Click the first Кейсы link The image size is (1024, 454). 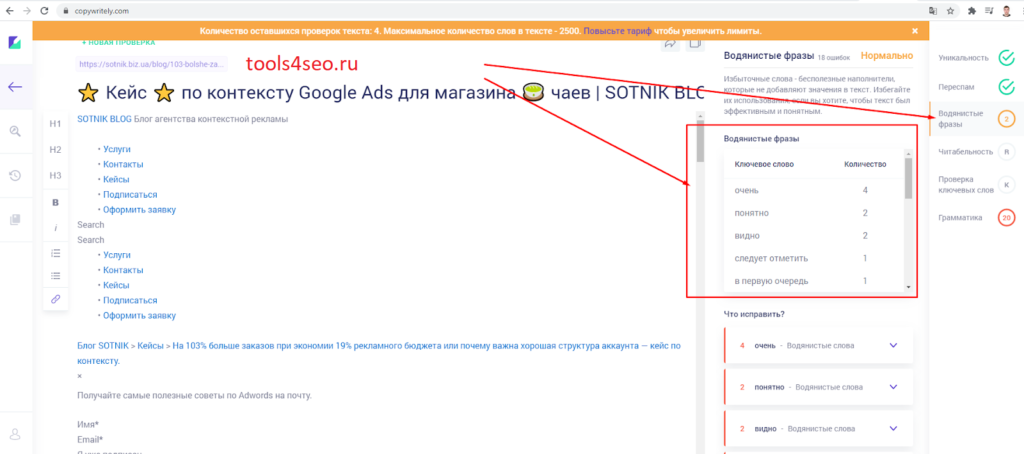(x=116, y=179)
